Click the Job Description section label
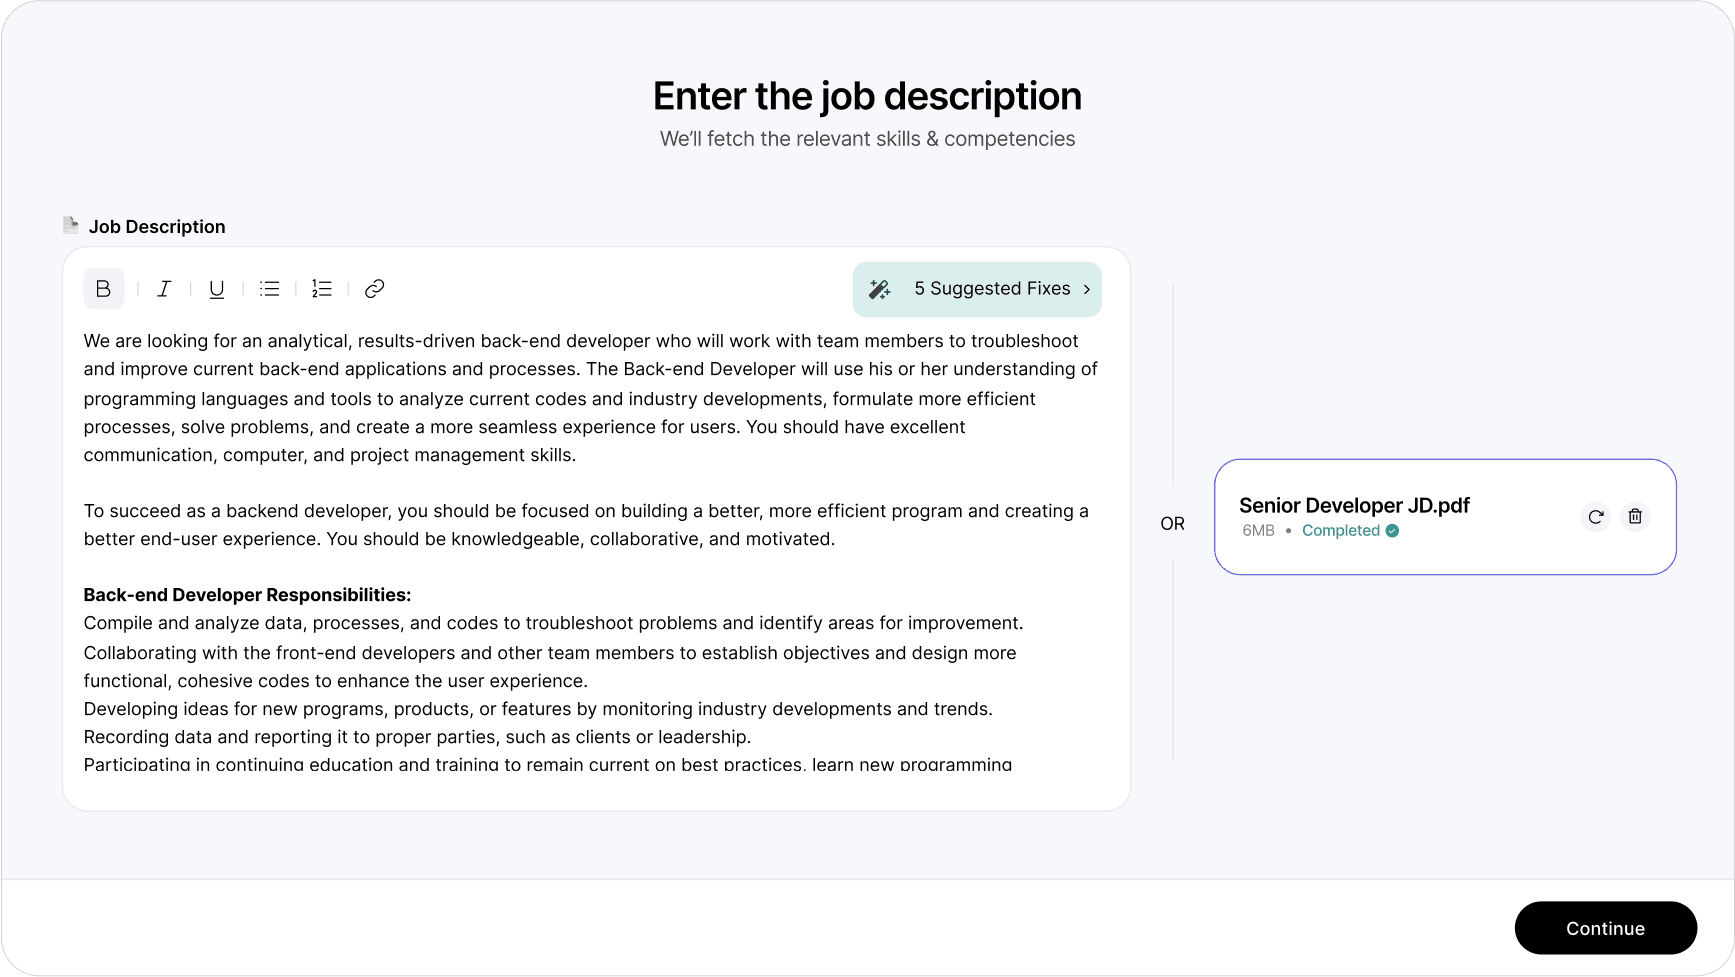The width and height of the screenshot is (1735, 977). (x=157, y=226)
